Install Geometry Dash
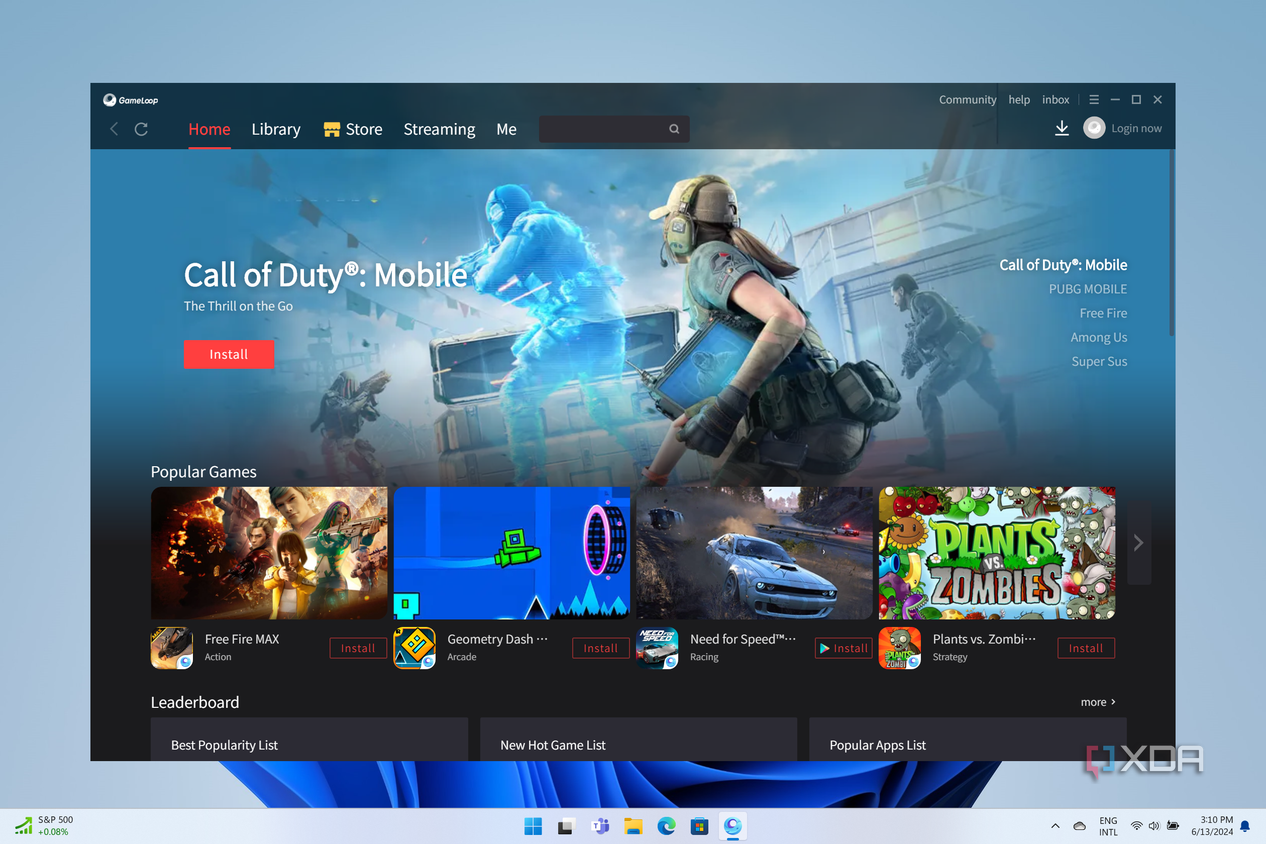 (x=601, y=648)
